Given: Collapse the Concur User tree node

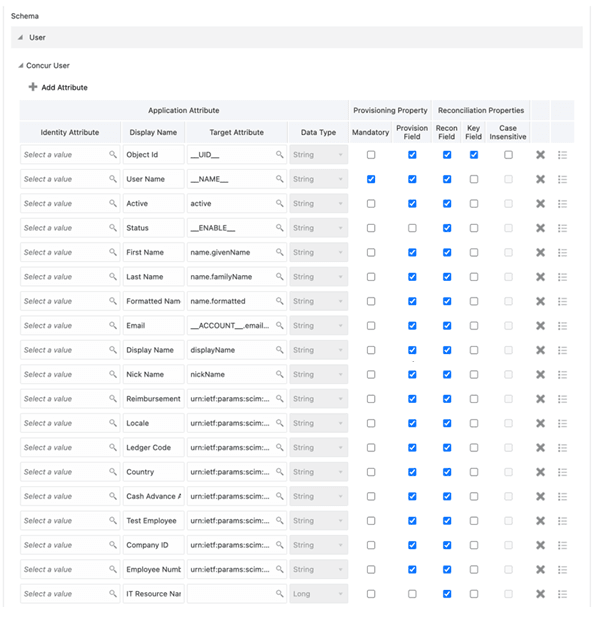Looking at the screenshot, I should 21,65.
